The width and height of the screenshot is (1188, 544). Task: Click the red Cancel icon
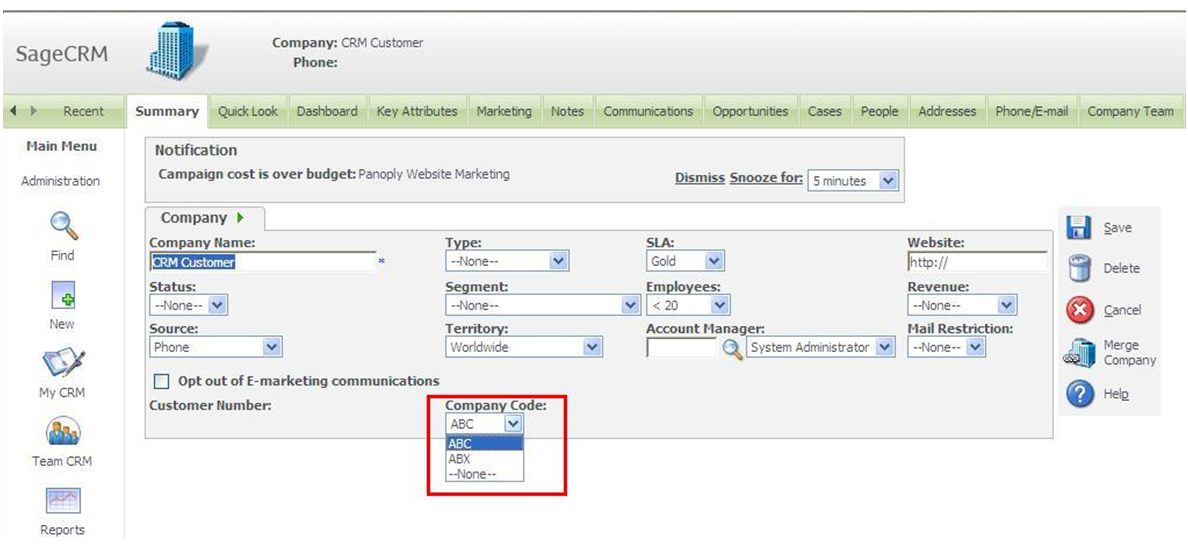coord(1079,310)
